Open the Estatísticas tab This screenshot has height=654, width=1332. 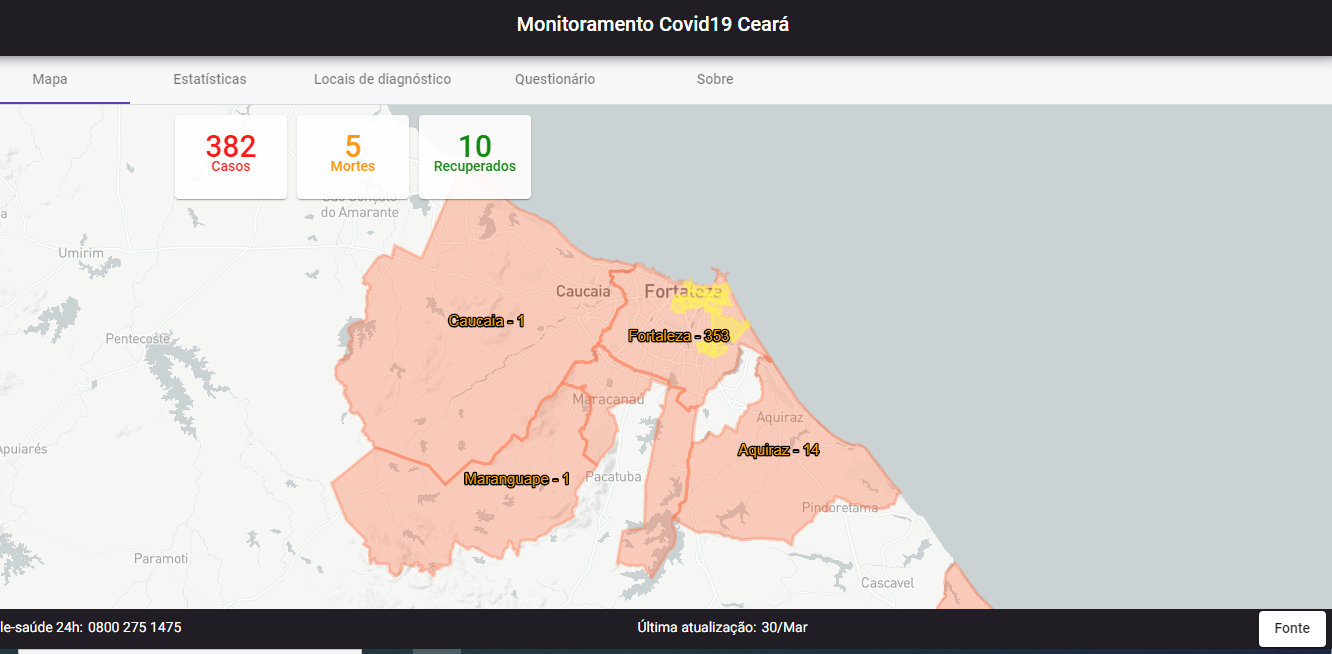point(210,79)
